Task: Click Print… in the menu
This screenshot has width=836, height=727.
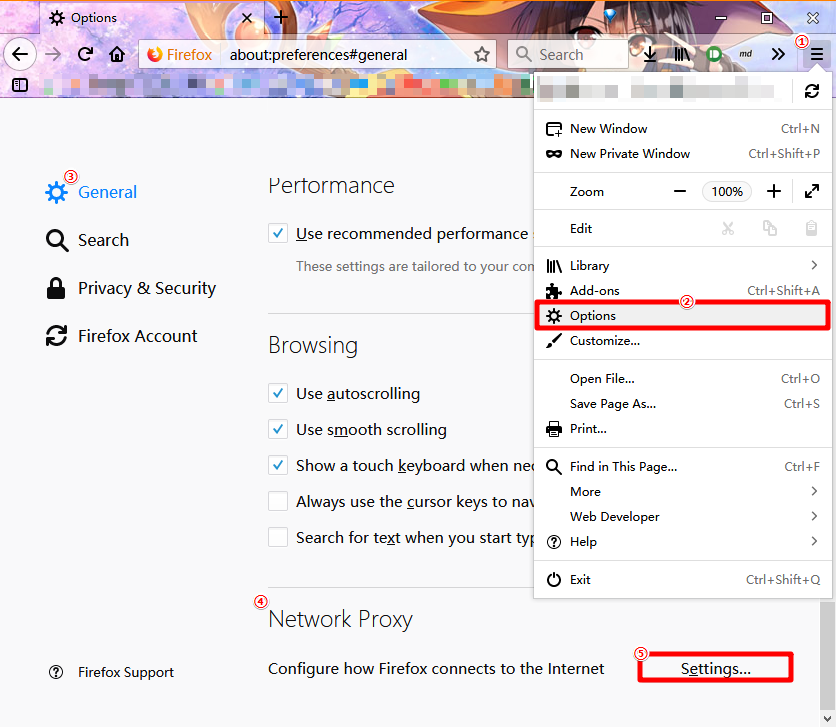Action: click(682, 429)
